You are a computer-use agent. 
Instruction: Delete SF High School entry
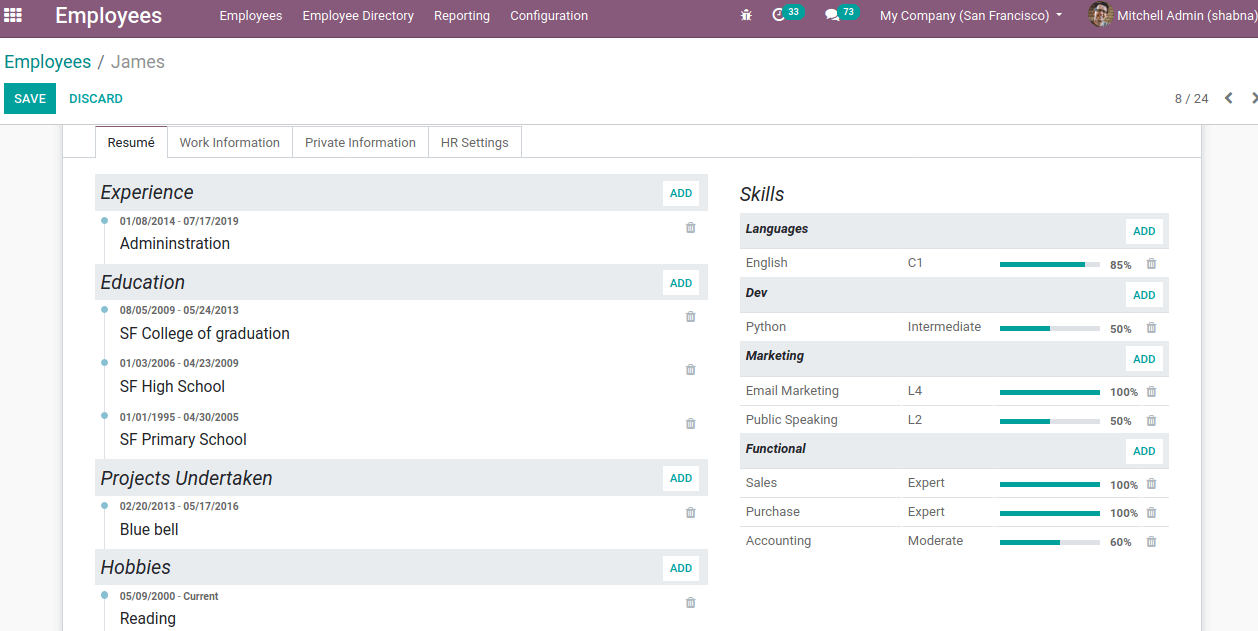pyautogui.click(x=690, y=370)
